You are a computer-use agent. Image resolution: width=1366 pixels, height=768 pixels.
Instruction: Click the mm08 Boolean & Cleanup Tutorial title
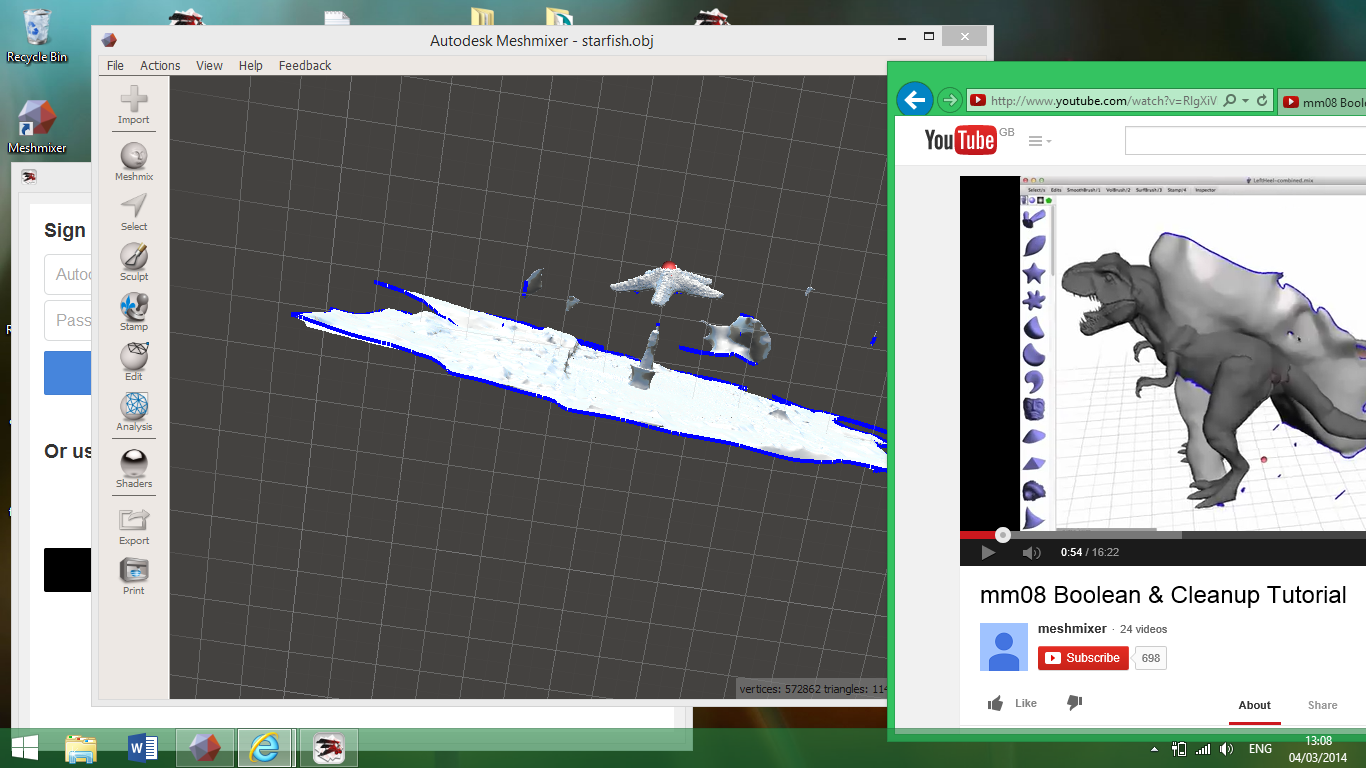click(x=1163, y=595)
